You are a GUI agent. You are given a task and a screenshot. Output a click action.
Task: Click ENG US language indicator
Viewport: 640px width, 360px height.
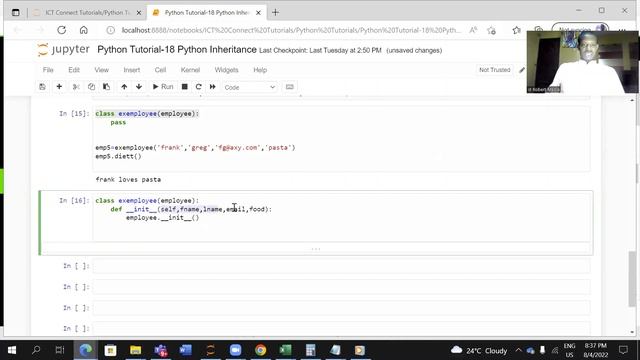[569, 350]
